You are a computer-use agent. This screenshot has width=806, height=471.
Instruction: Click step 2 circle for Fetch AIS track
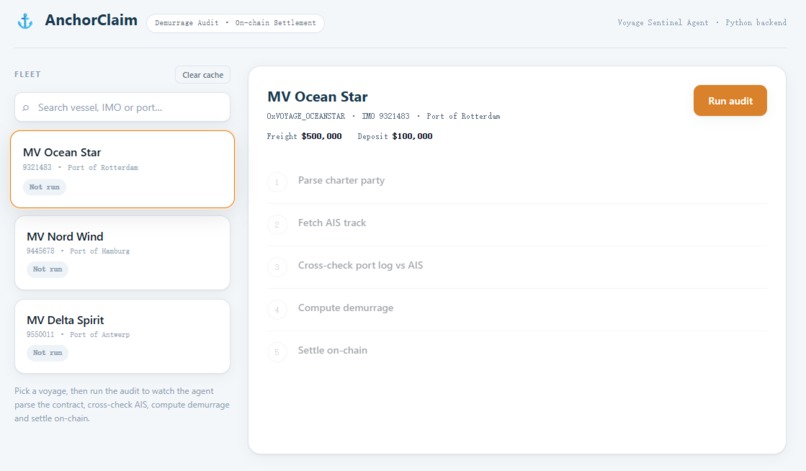click(277, 225)
